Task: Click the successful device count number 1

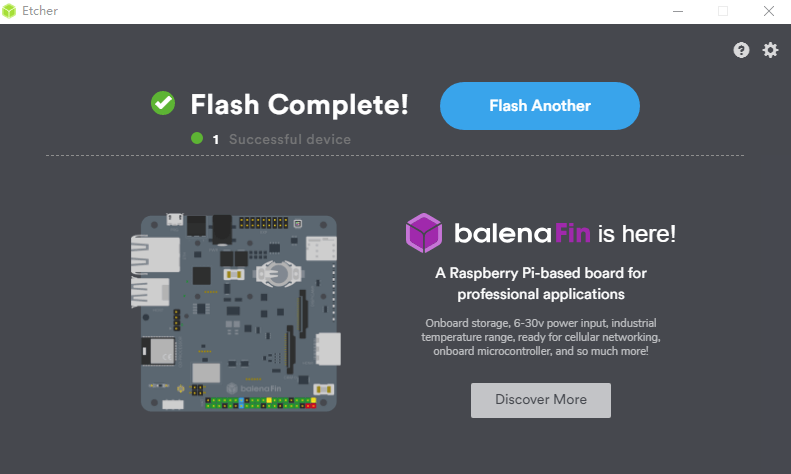Action: [215, 139]
